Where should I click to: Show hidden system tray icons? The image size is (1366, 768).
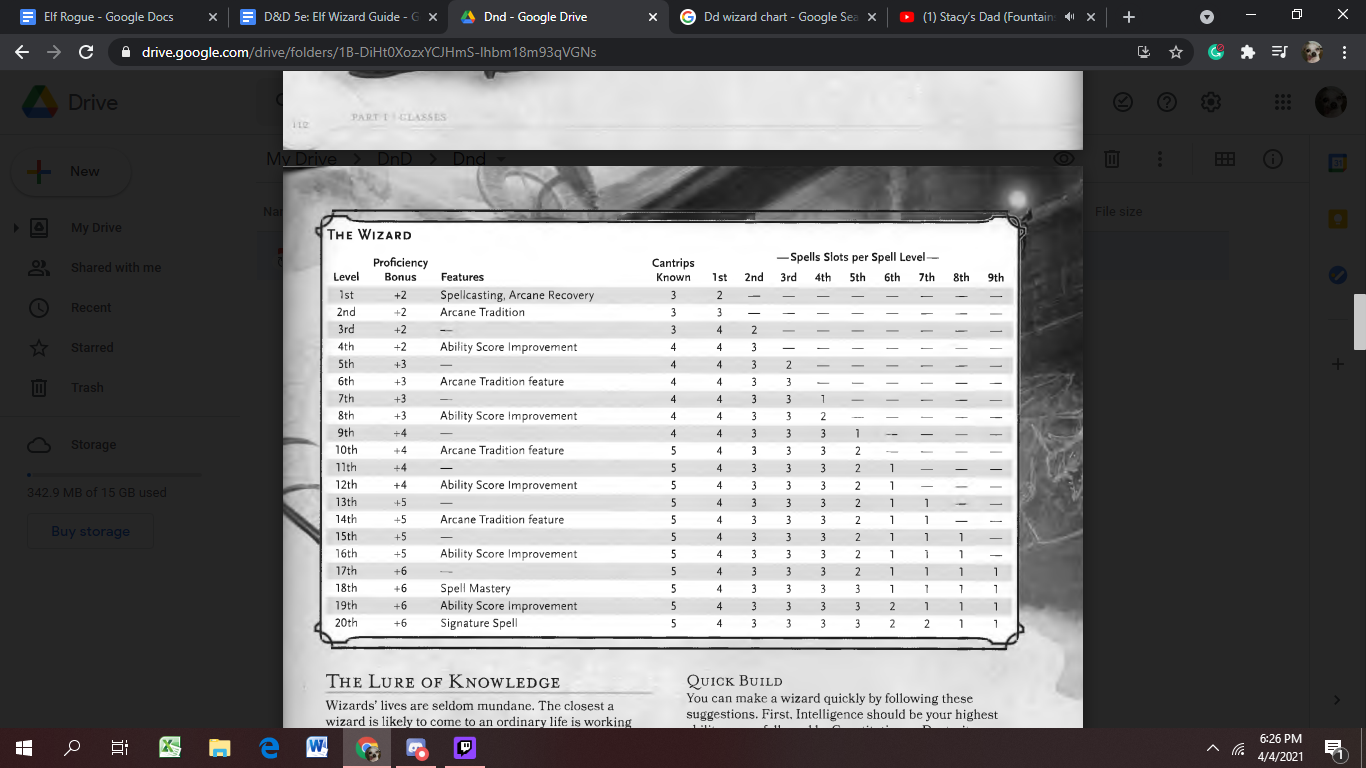[x=1213, y=747]
